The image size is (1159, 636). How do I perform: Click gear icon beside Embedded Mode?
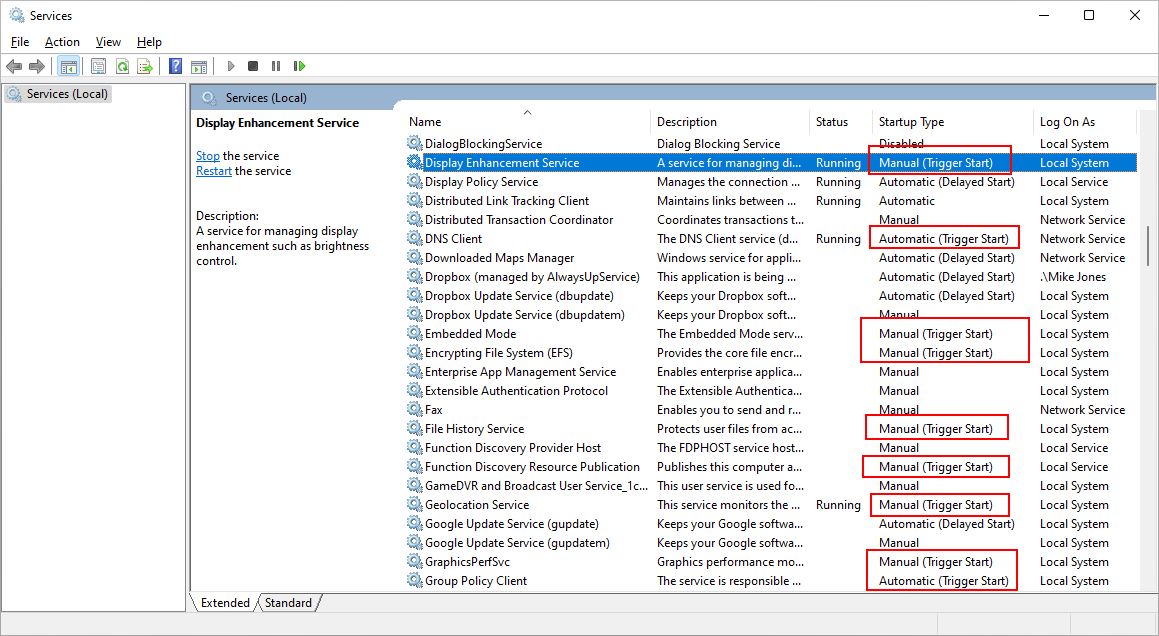415,334
